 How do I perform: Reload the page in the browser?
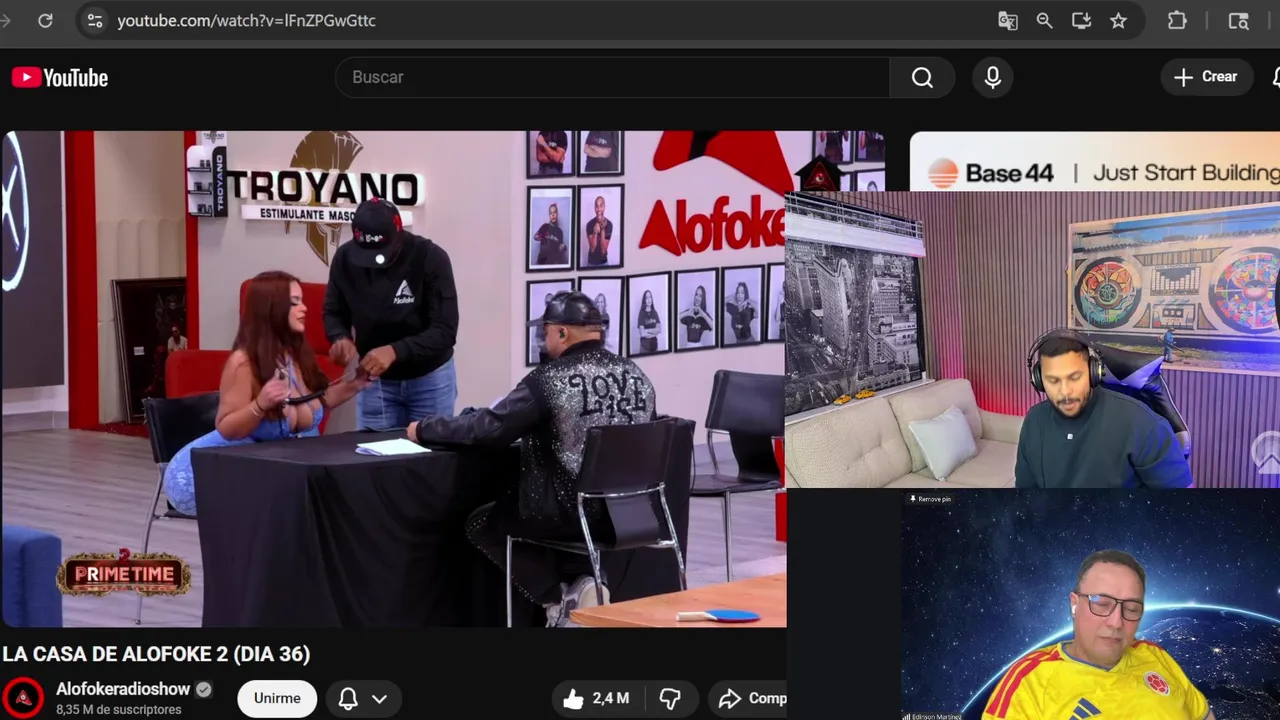point(45,20)
